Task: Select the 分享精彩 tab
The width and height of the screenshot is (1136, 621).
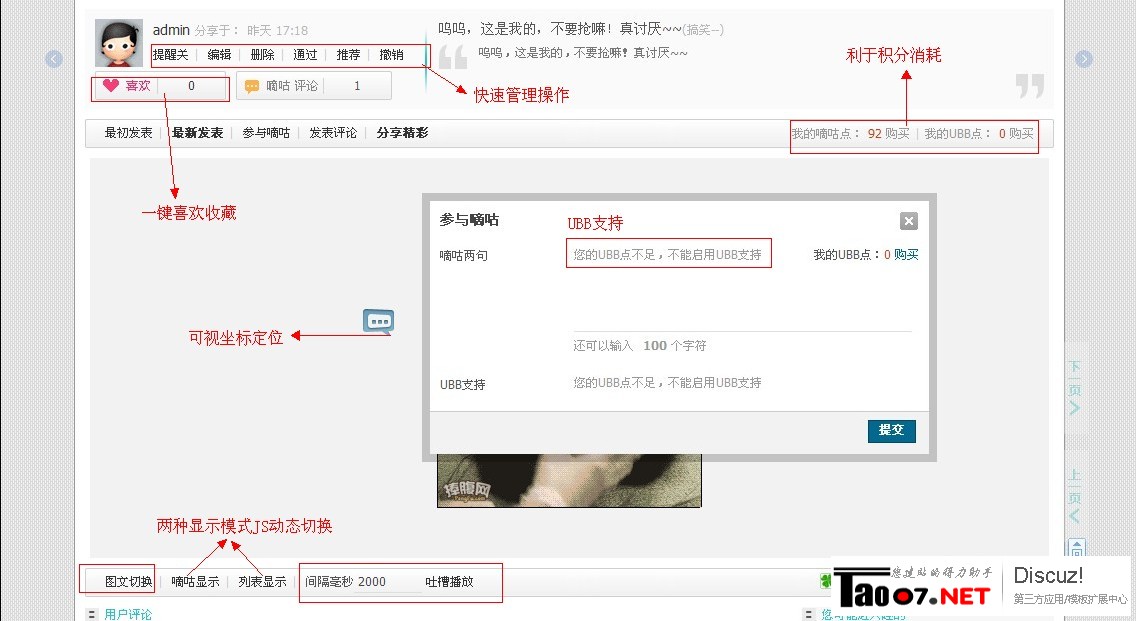Action: point(402,133)
